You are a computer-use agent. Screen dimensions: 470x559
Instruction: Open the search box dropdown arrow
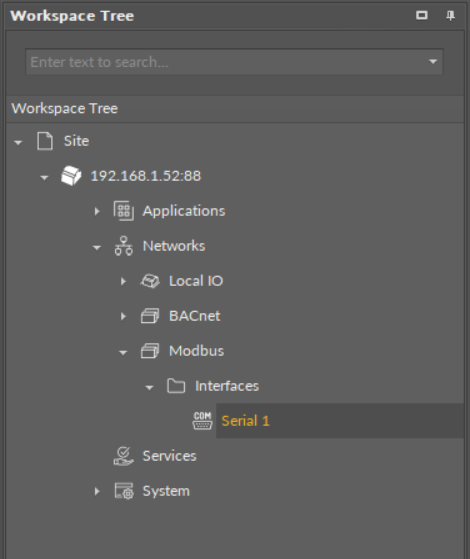(x=433, y=62)
